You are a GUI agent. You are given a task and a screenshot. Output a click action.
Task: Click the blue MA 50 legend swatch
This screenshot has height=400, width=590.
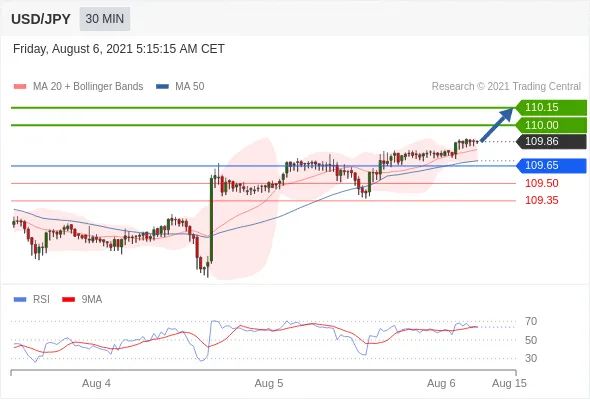(162, 87)
